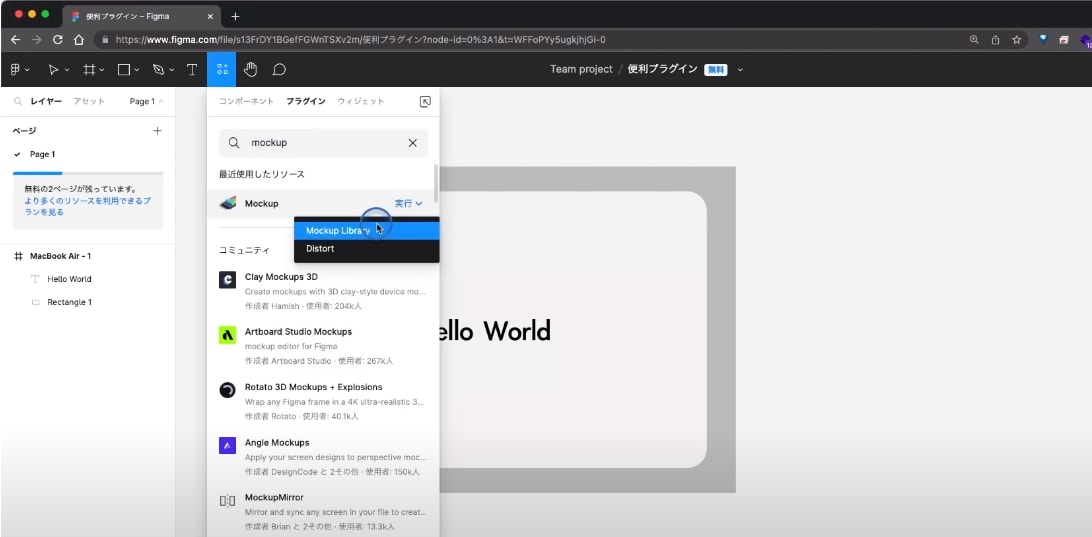Expand Move tool options chevron
Image resolution: width=1092 pixels, height=537 pixels.
pos(68,70)
